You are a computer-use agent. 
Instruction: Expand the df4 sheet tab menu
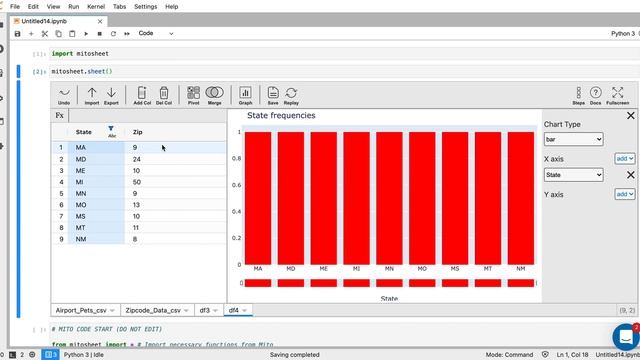point(244,311)
